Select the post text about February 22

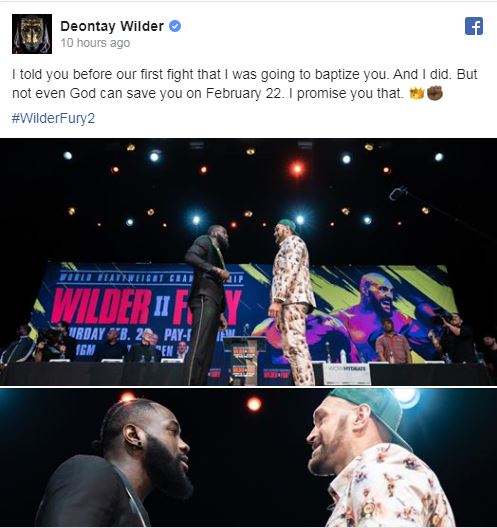(x=244, y=84)
